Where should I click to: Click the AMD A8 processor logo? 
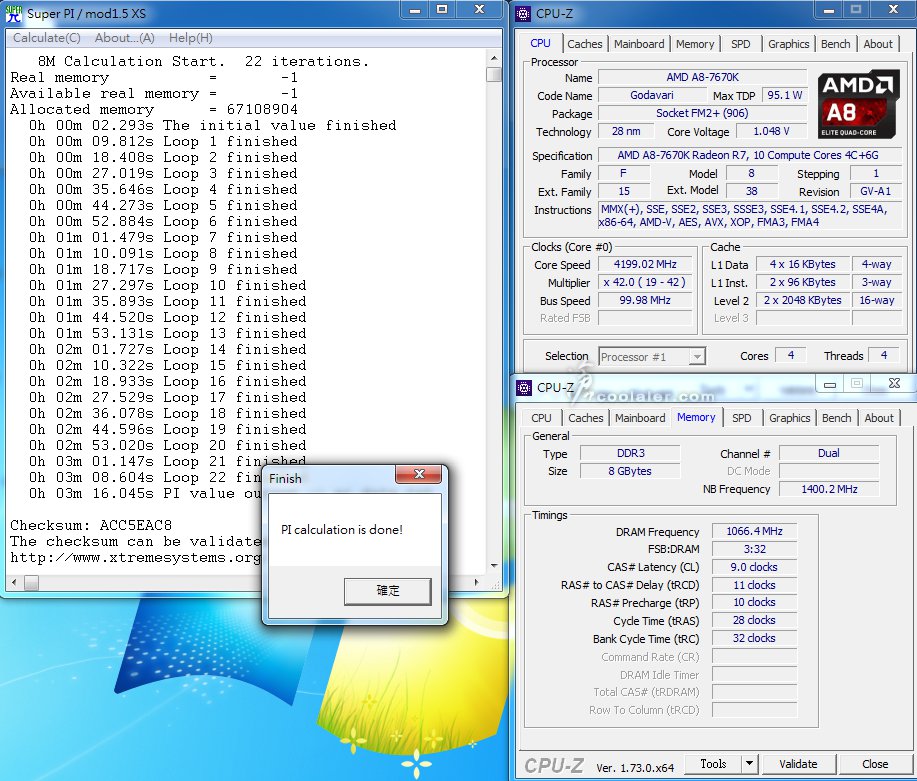857,104
